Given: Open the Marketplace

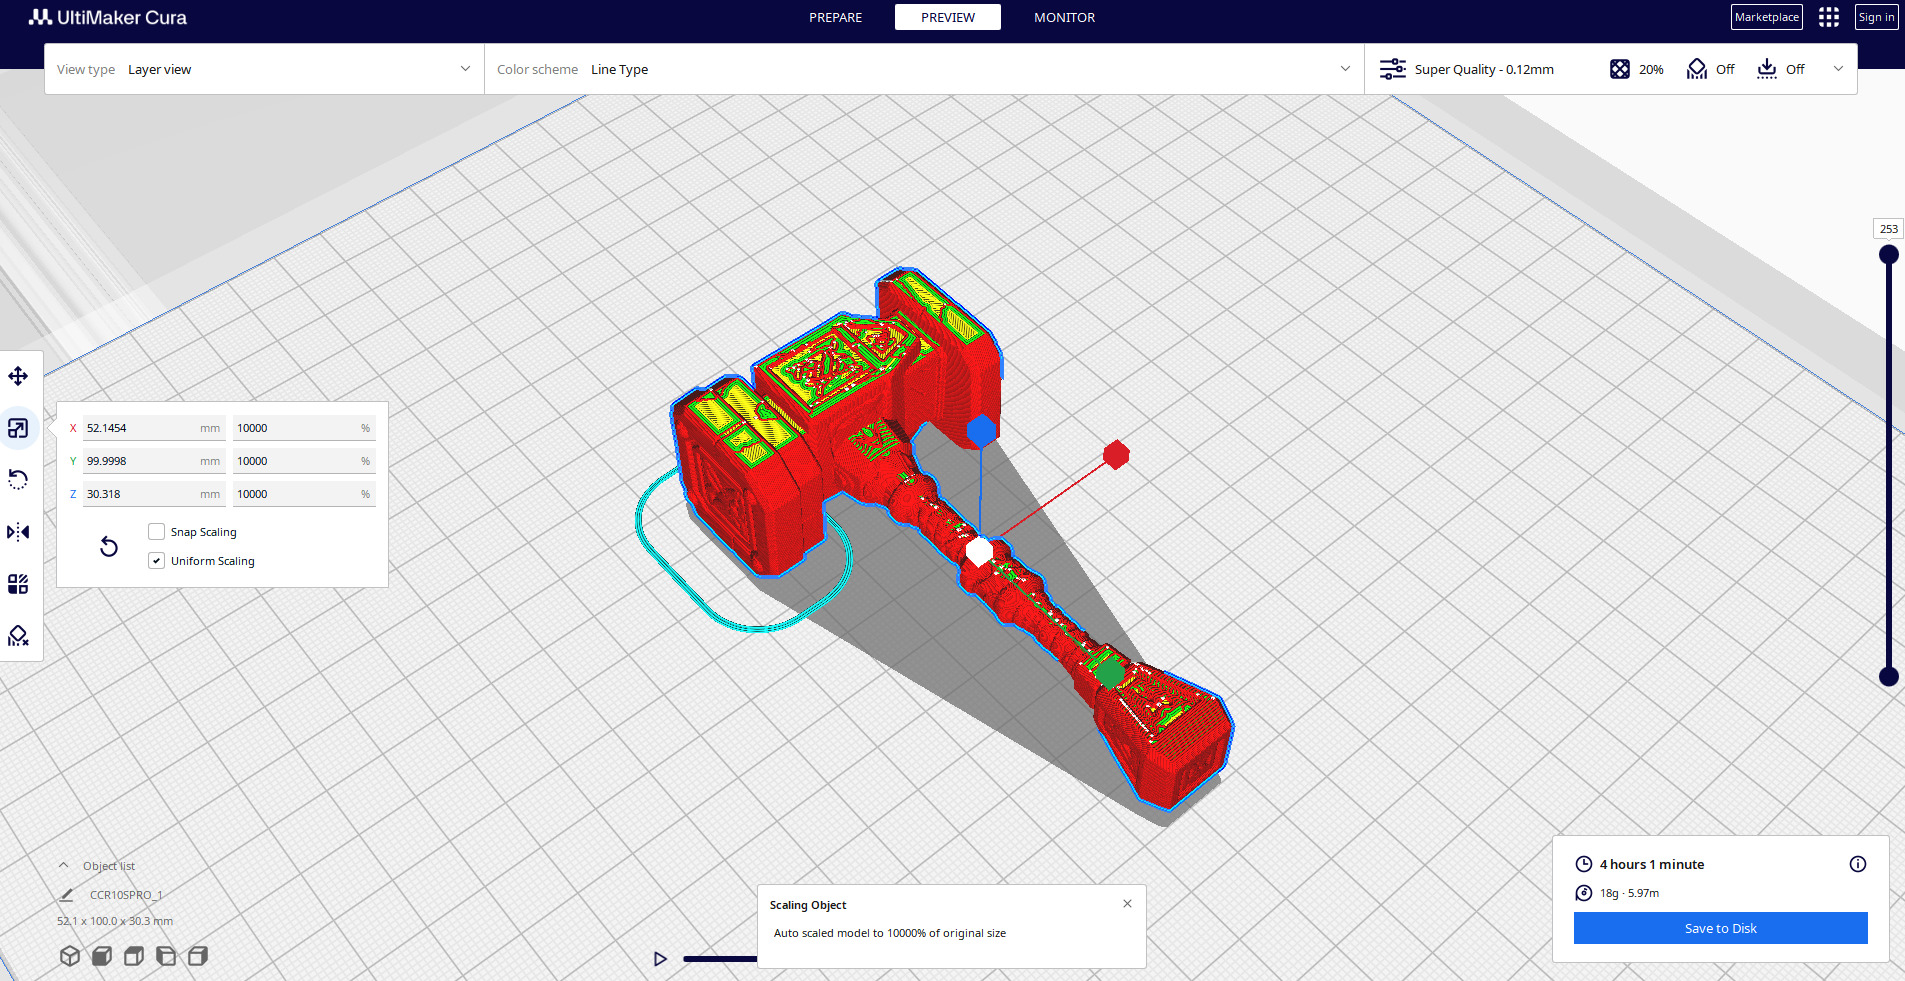Looking at the screenshot, I should pyautogui.click(x=1767, y=17).
